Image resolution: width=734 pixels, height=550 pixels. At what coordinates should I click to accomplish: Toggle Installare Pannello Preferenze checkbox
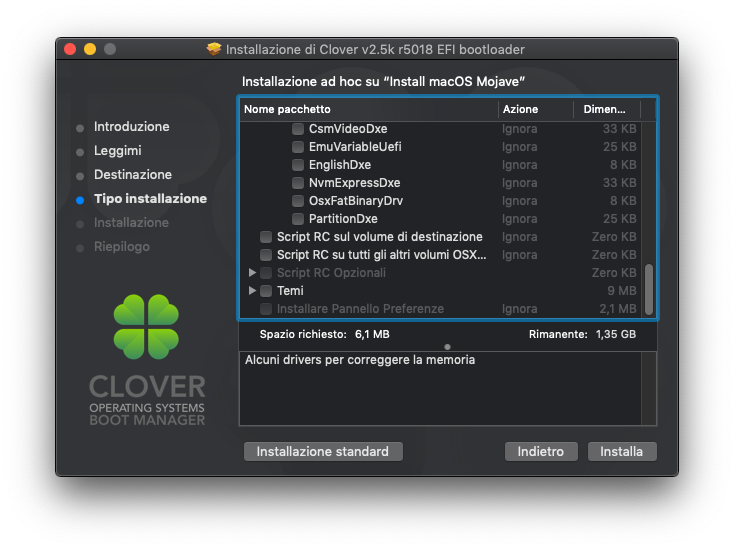click(266, 309)
